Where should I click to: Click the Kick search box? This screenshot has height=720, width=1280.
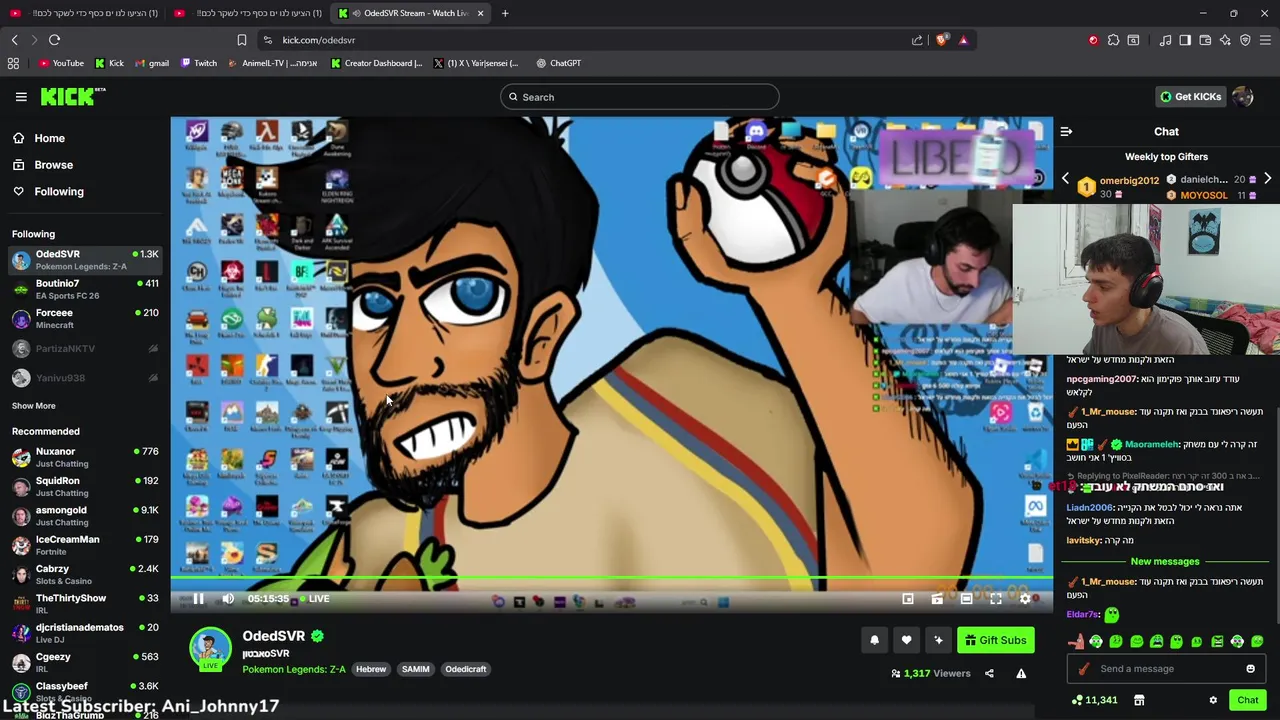(x=640, y=97)
